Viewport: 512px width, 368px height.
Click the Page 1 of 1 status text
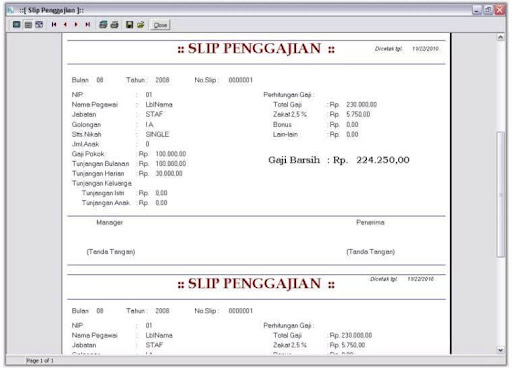(x=40, y=361)
